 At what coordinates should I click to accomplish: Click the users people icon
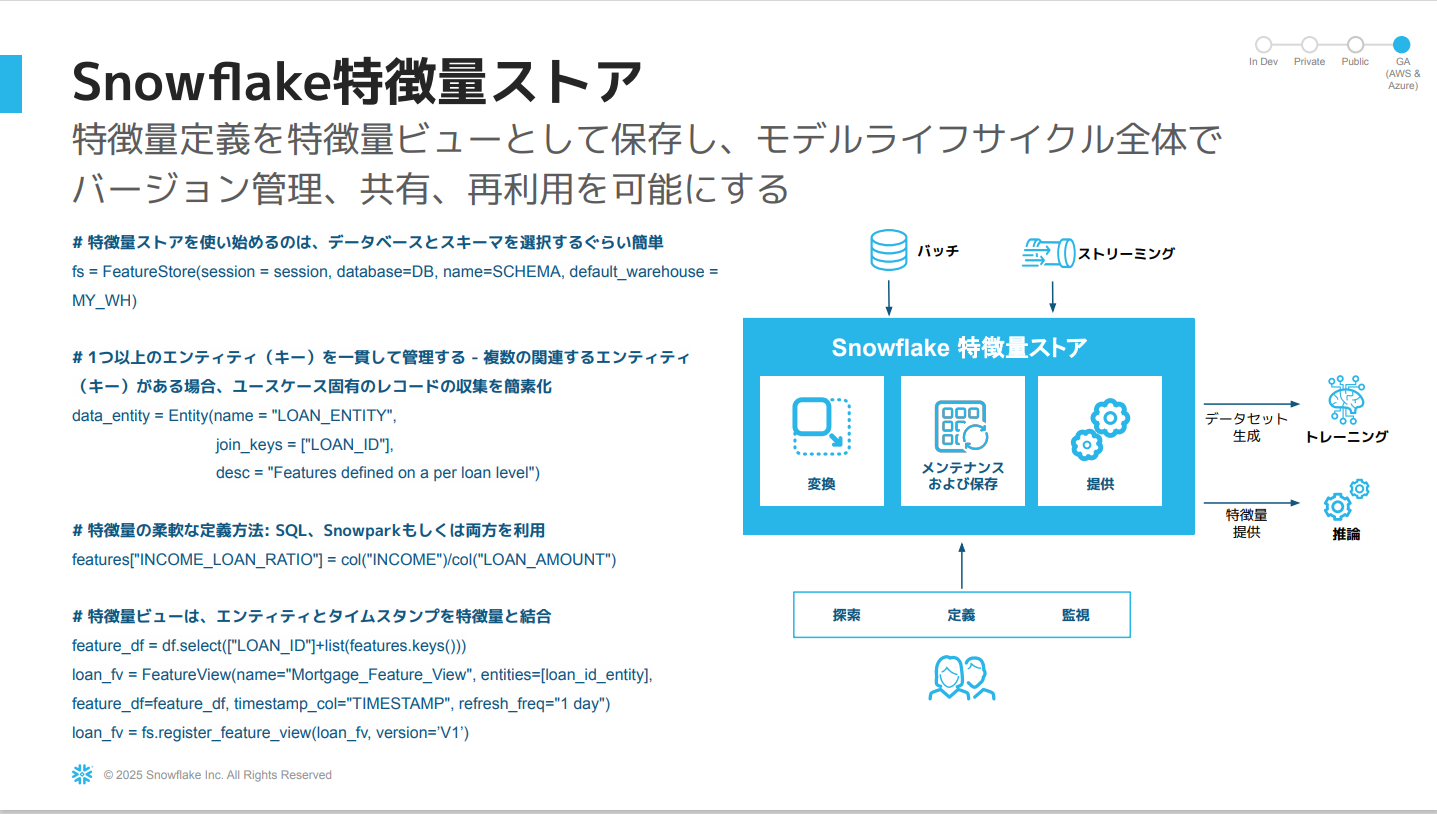(962, 677)
